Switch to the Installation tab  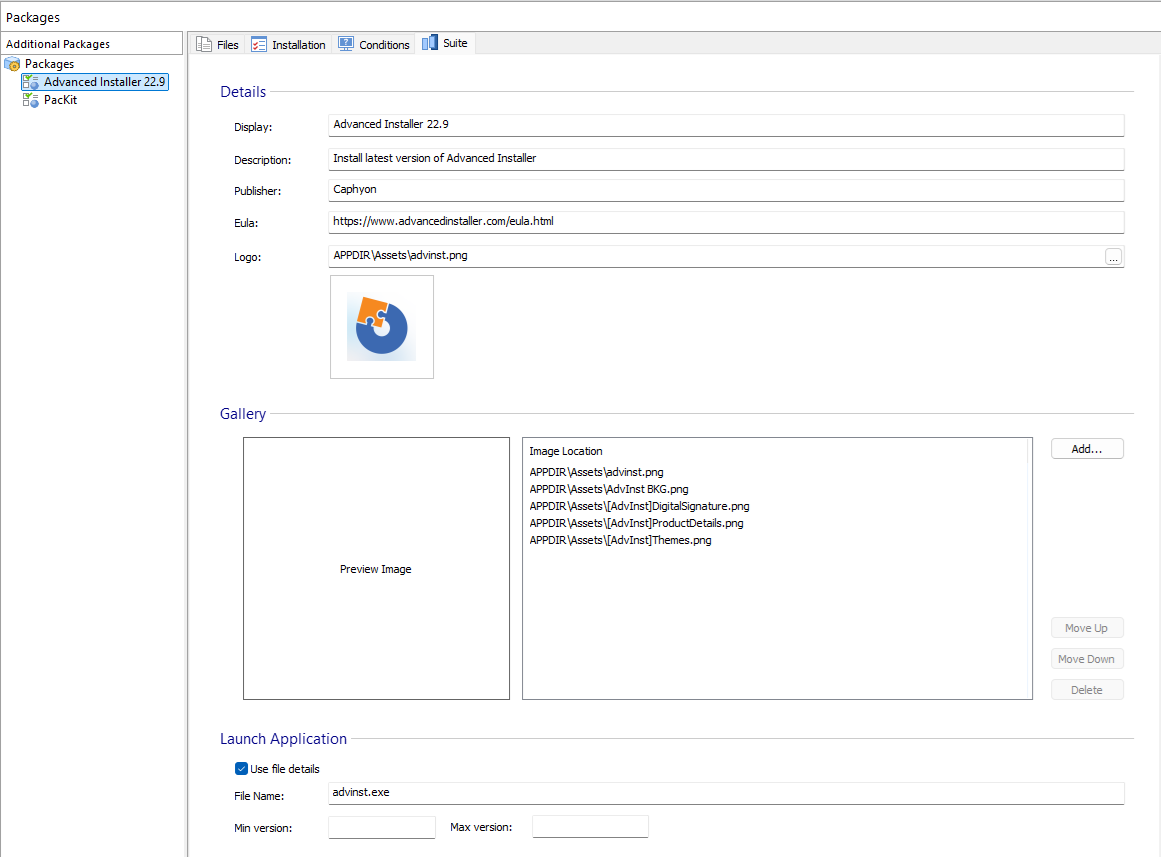288,44
